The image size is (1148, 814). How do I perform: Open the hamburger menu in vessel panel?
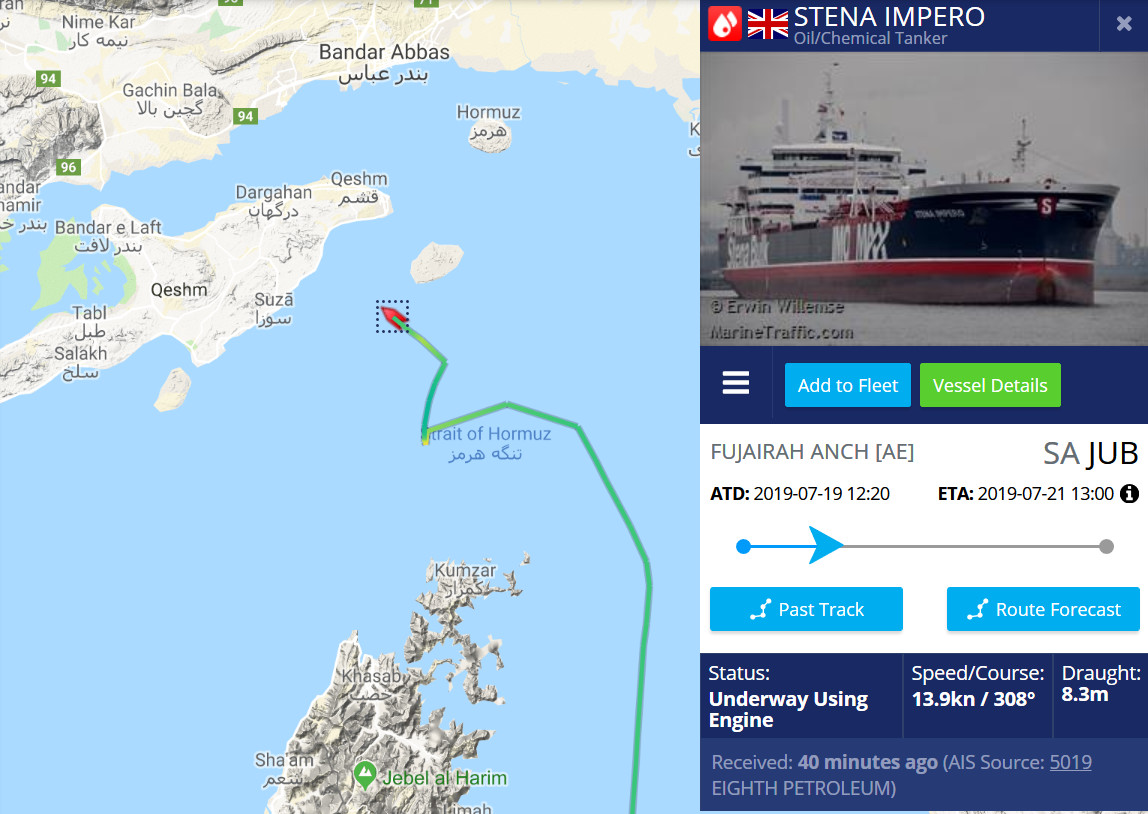point(735,383)
